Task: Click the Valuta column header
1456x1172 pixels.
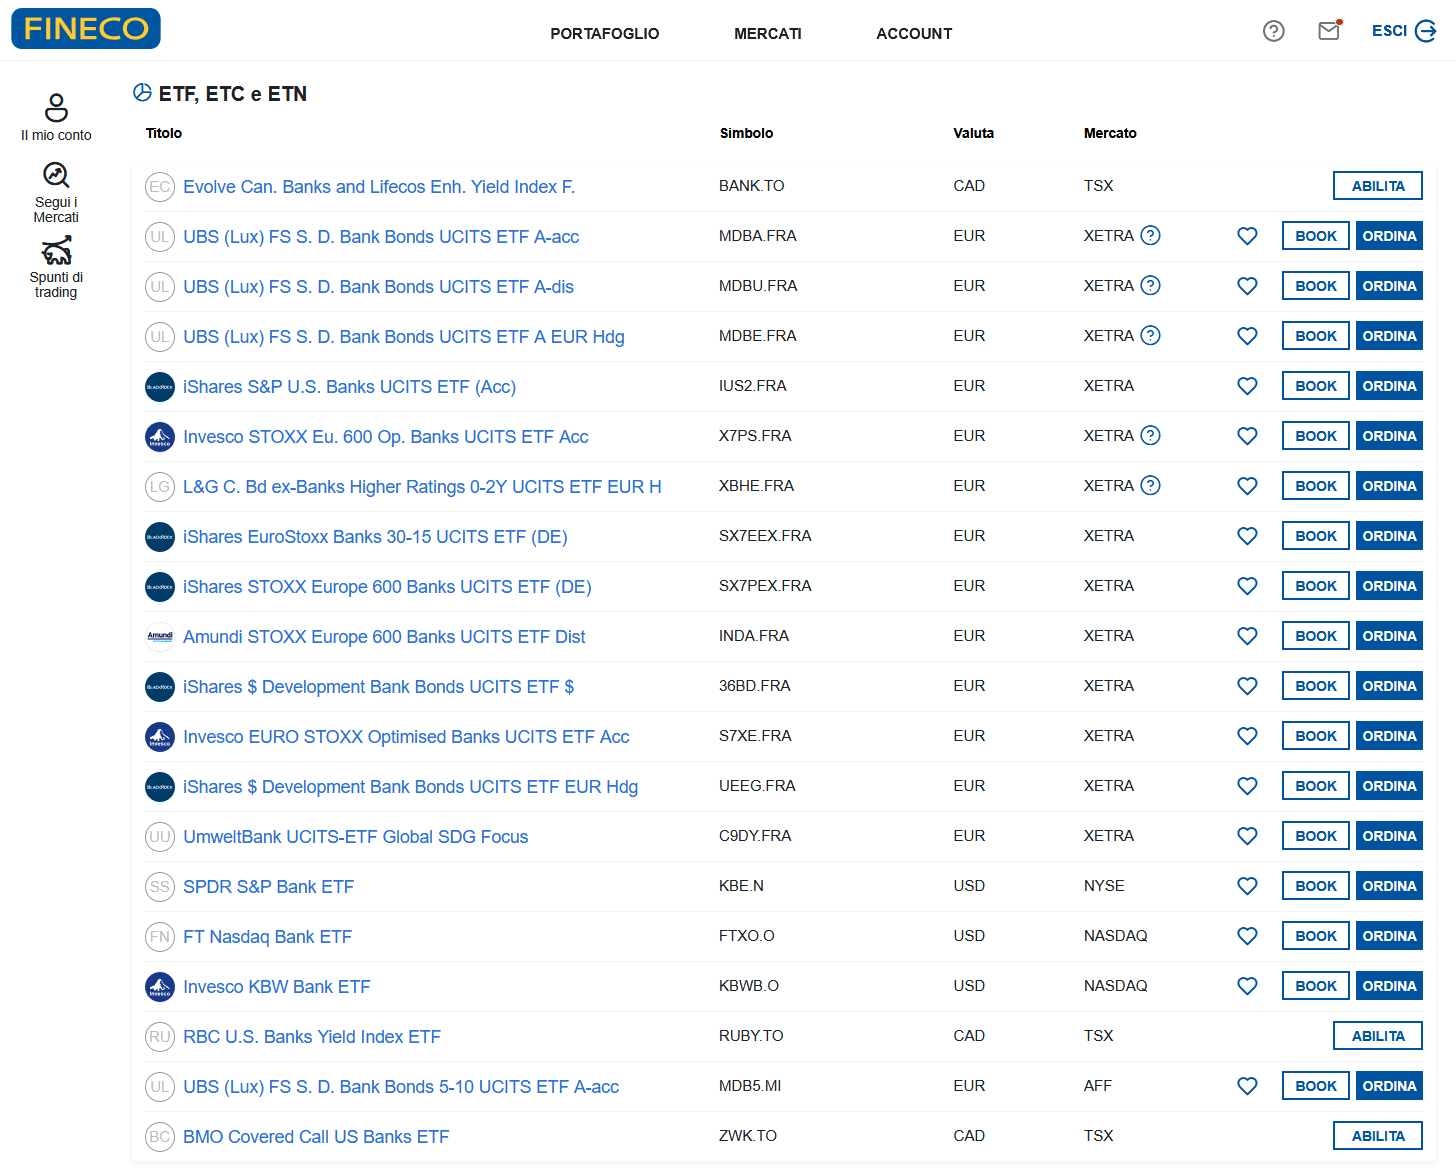Action: point(973,133)
